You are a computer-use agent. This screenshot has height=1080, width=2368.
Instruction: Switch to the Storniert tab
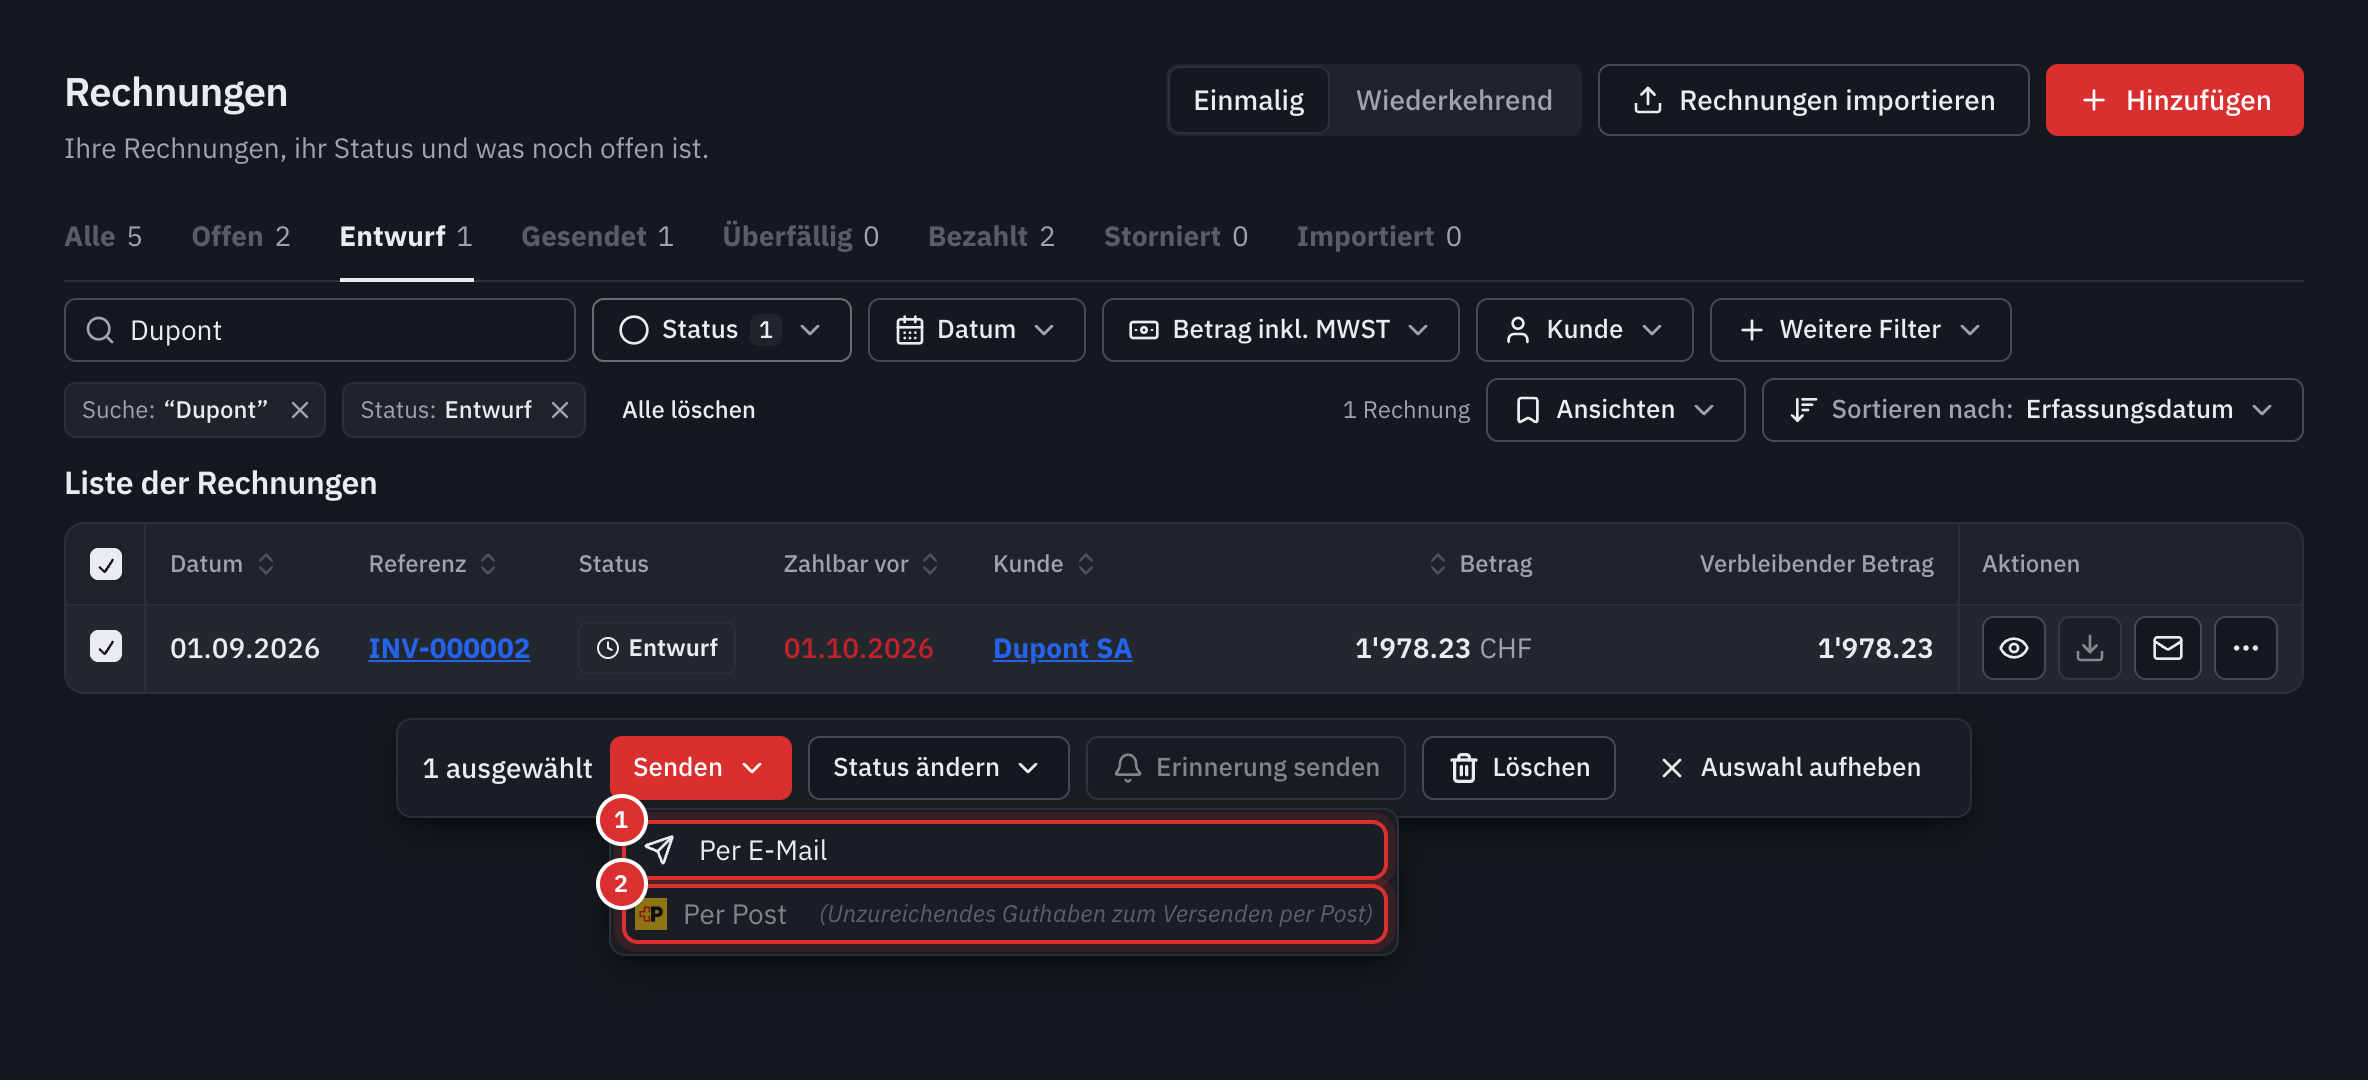[x=1175, y=237]
